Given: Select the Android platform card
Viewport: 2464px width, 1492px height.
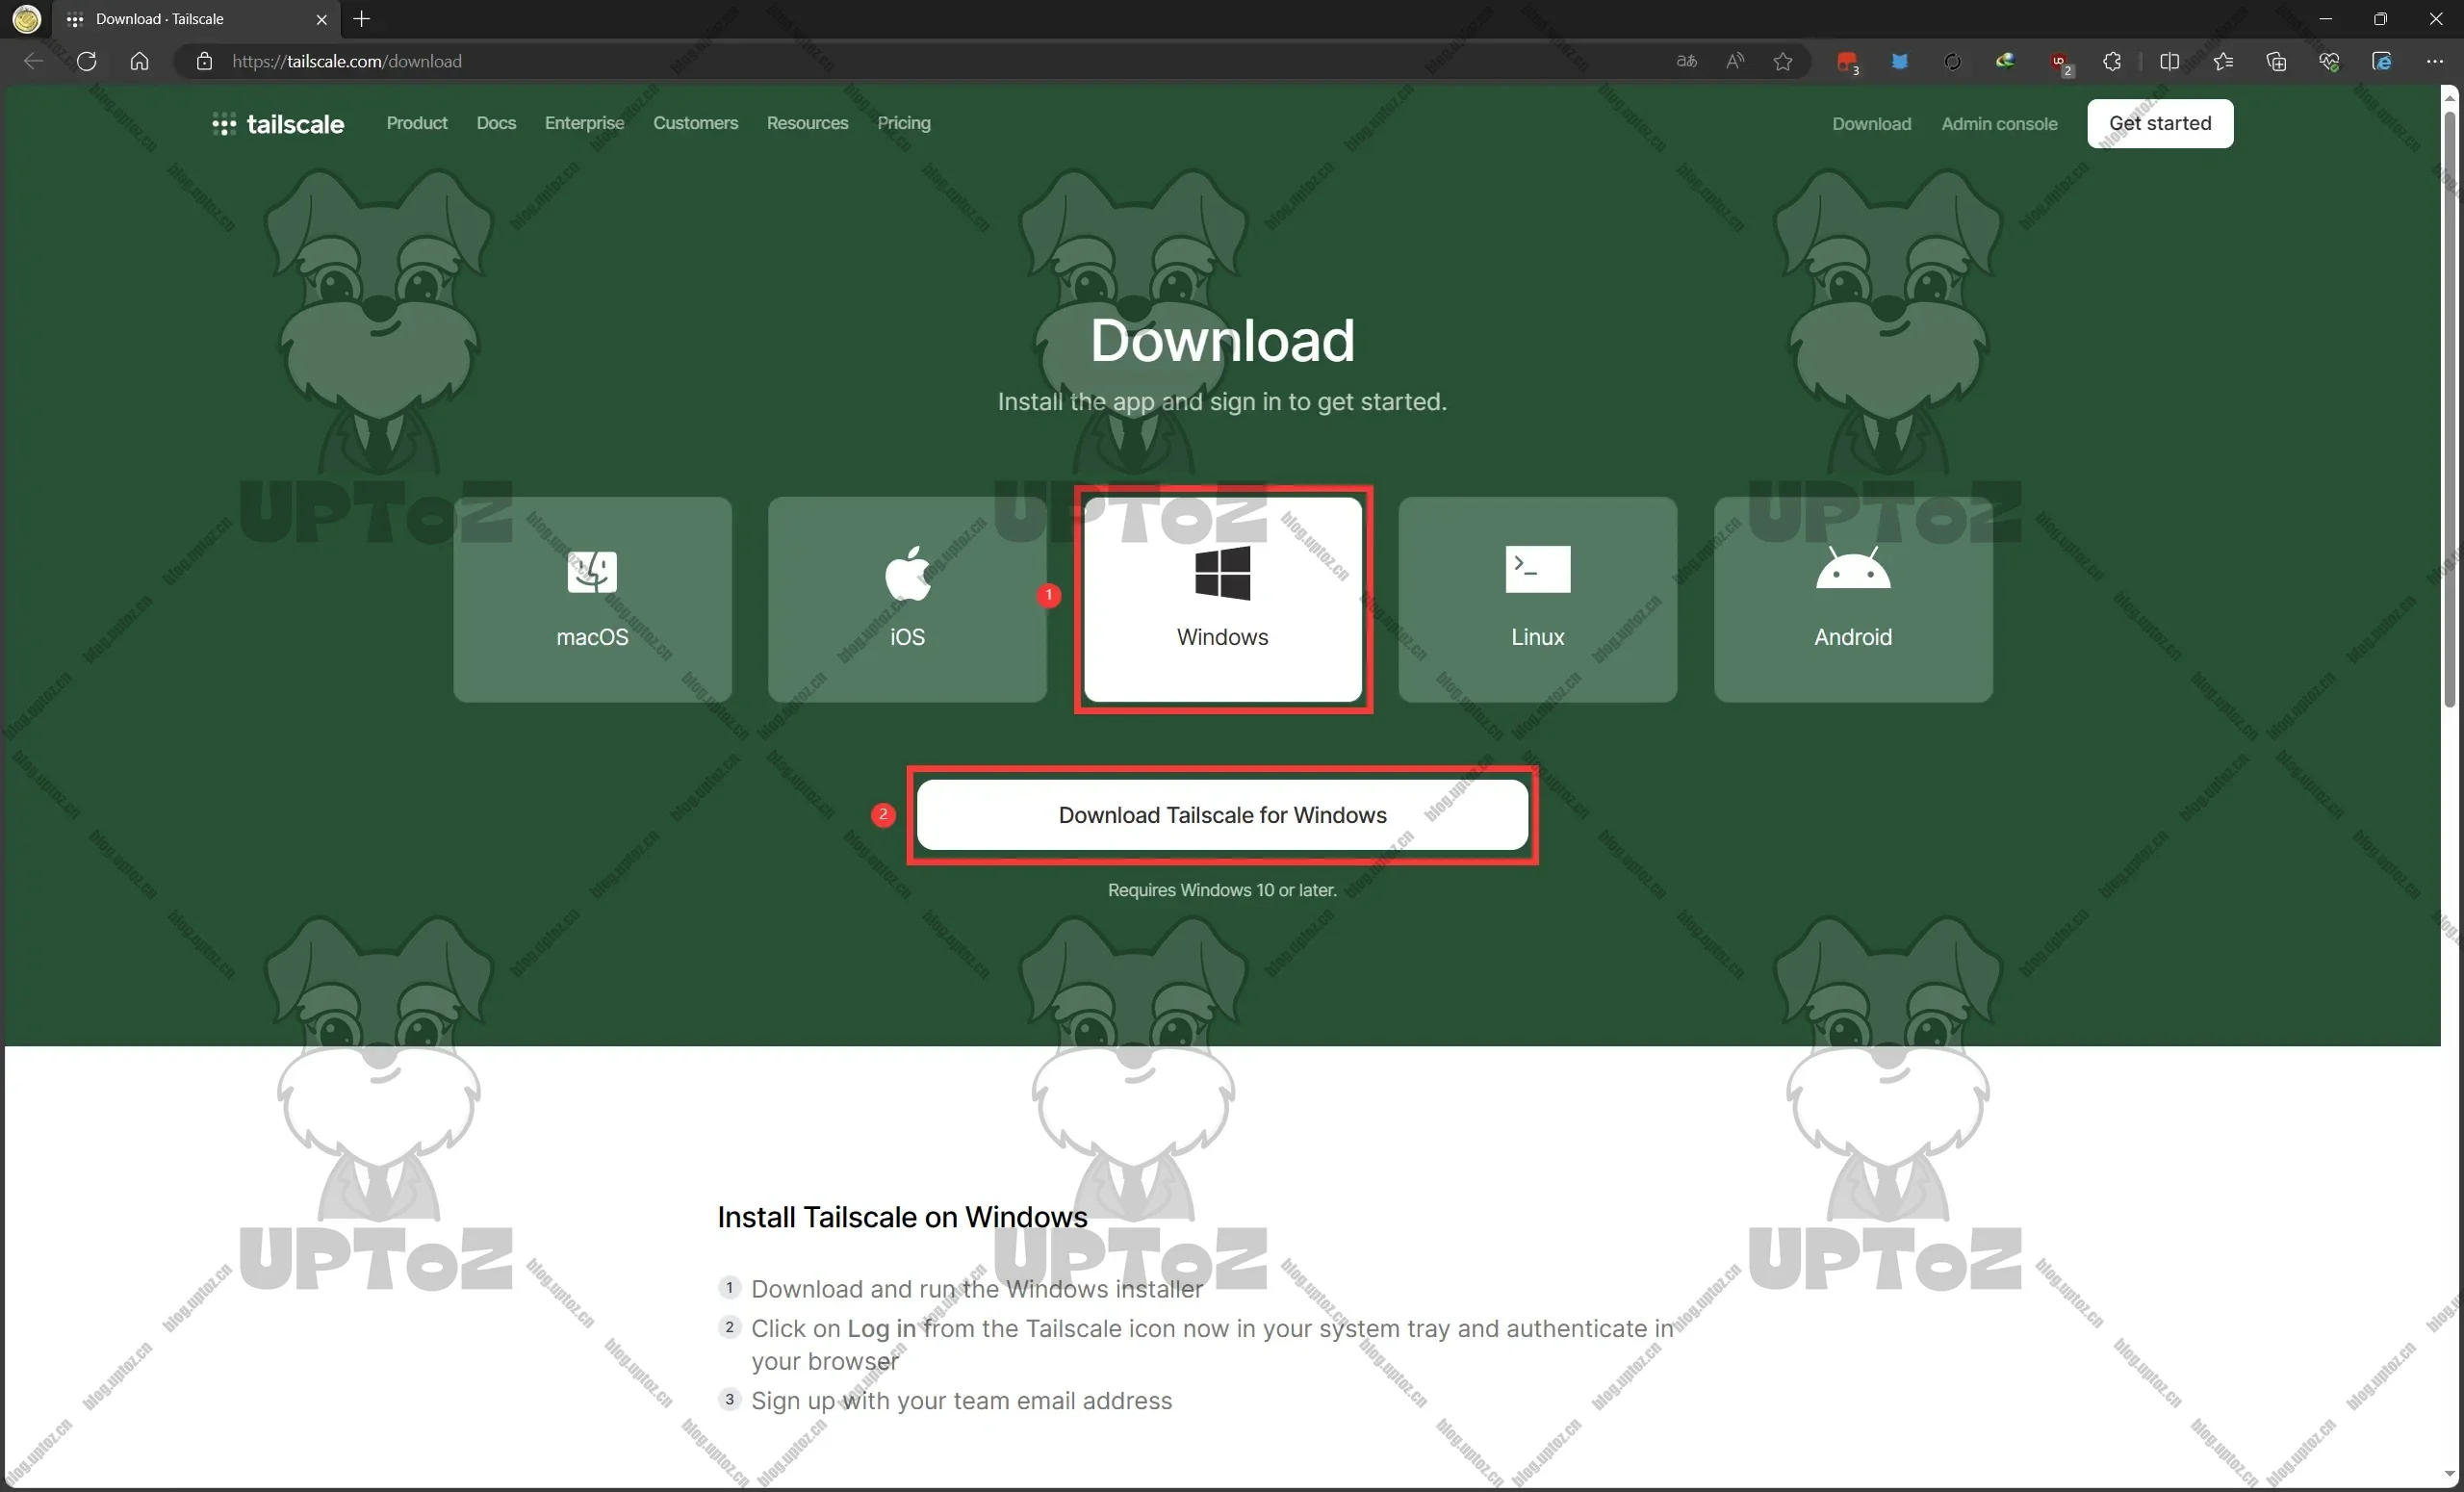Looking at the screenshot, I should coord(1853,599).
